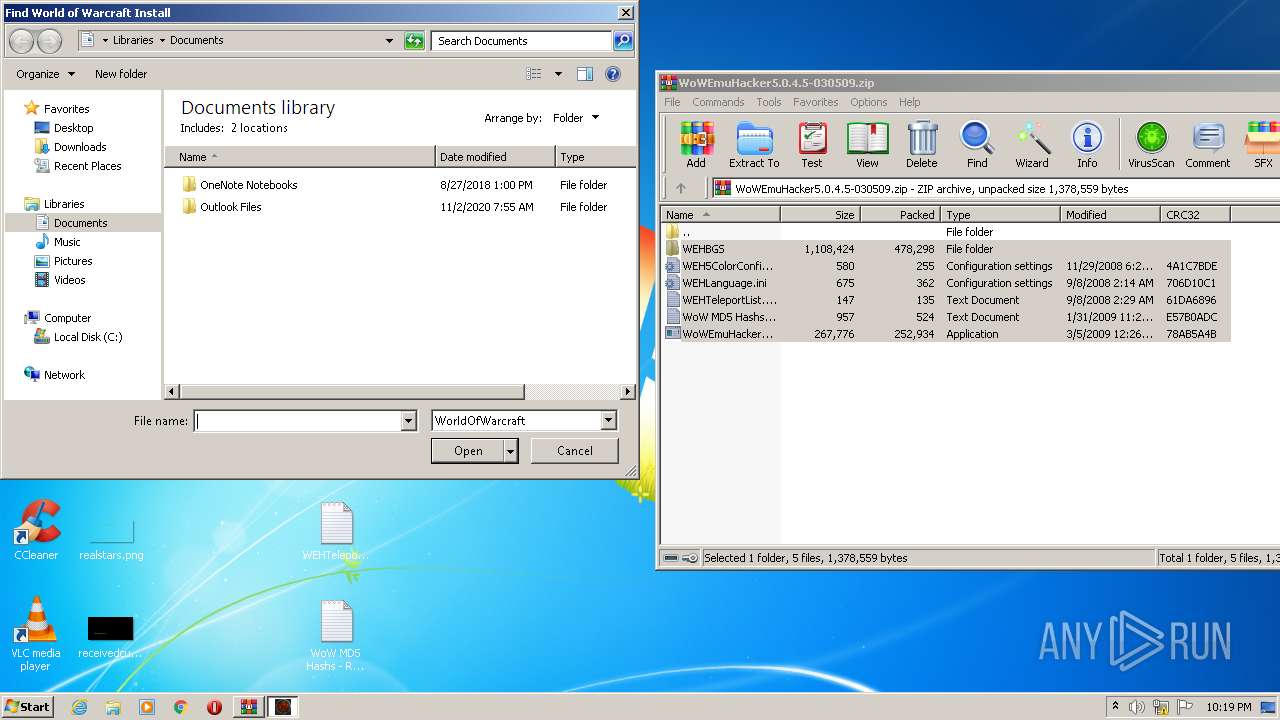Click the Start button
1280x720 pixels.
[27, 707]
